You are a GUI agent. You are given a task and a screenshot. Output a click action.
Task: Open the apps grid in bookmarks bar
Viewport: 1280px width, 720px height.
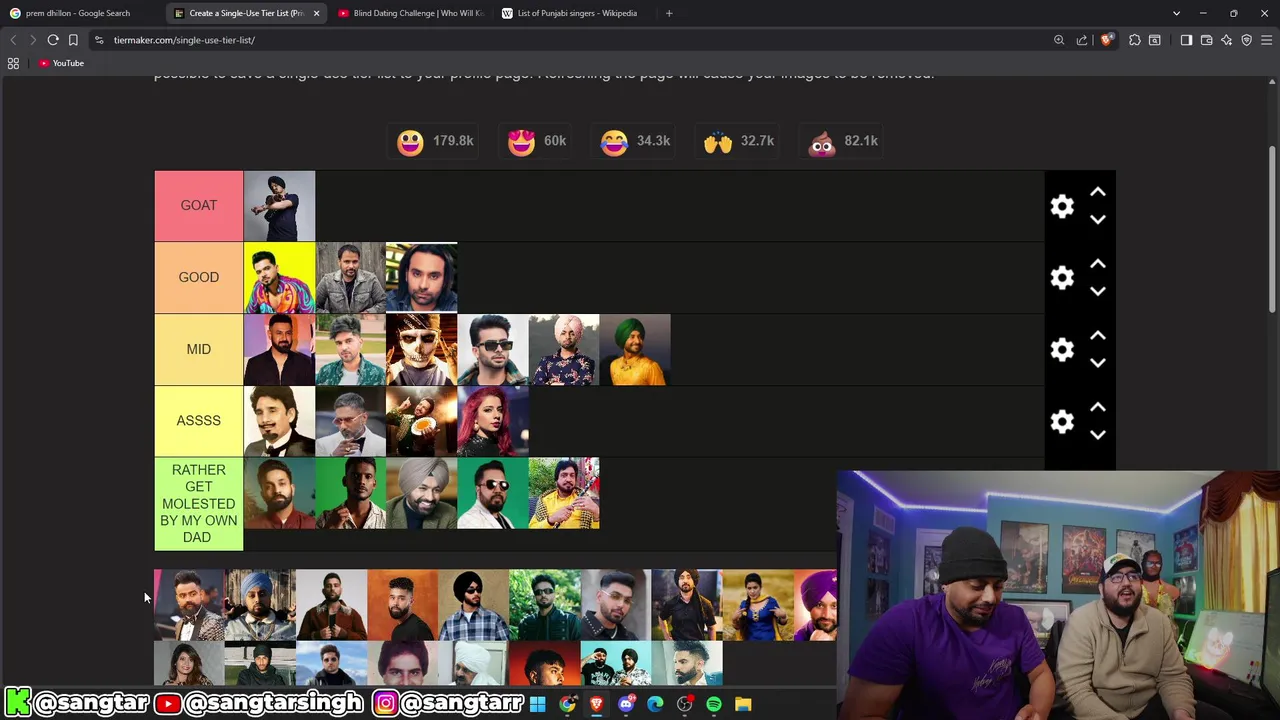coord(13,63)
